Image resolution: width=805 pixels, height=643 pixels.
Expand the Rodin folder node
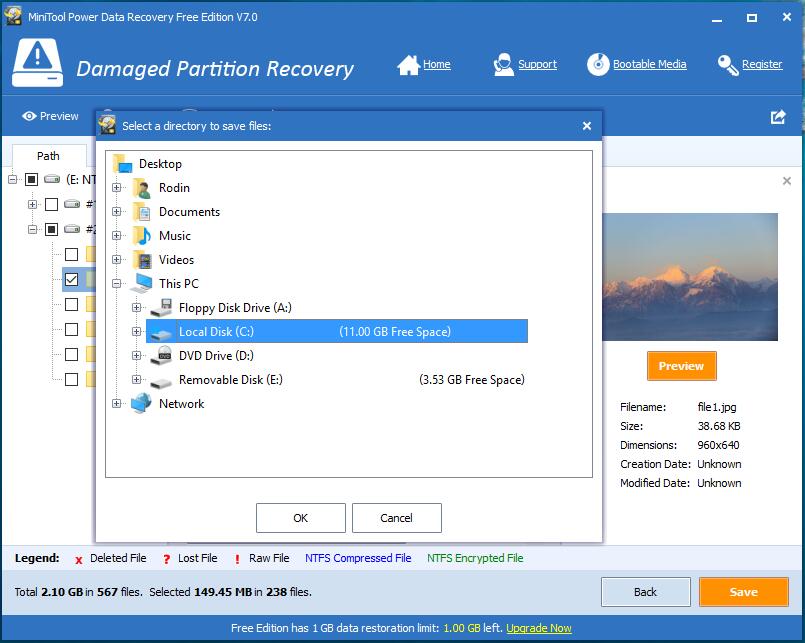click(117, 187)
